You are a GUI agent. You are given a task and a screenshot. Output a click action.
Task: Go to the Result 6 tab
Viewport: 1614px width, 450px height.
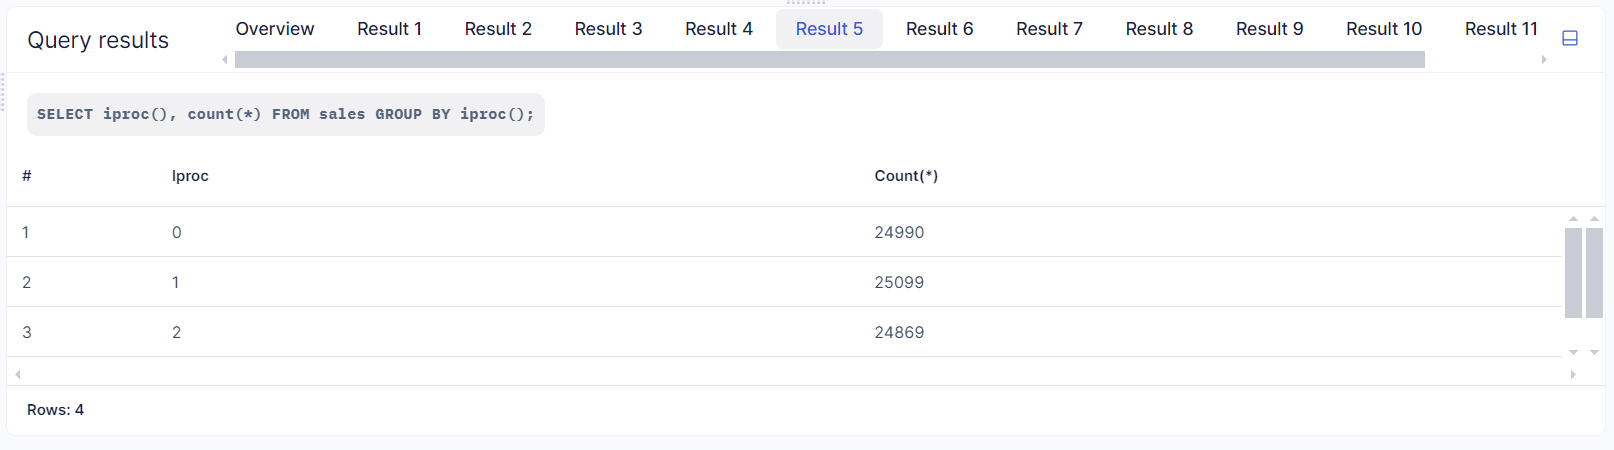coord(939,29)
